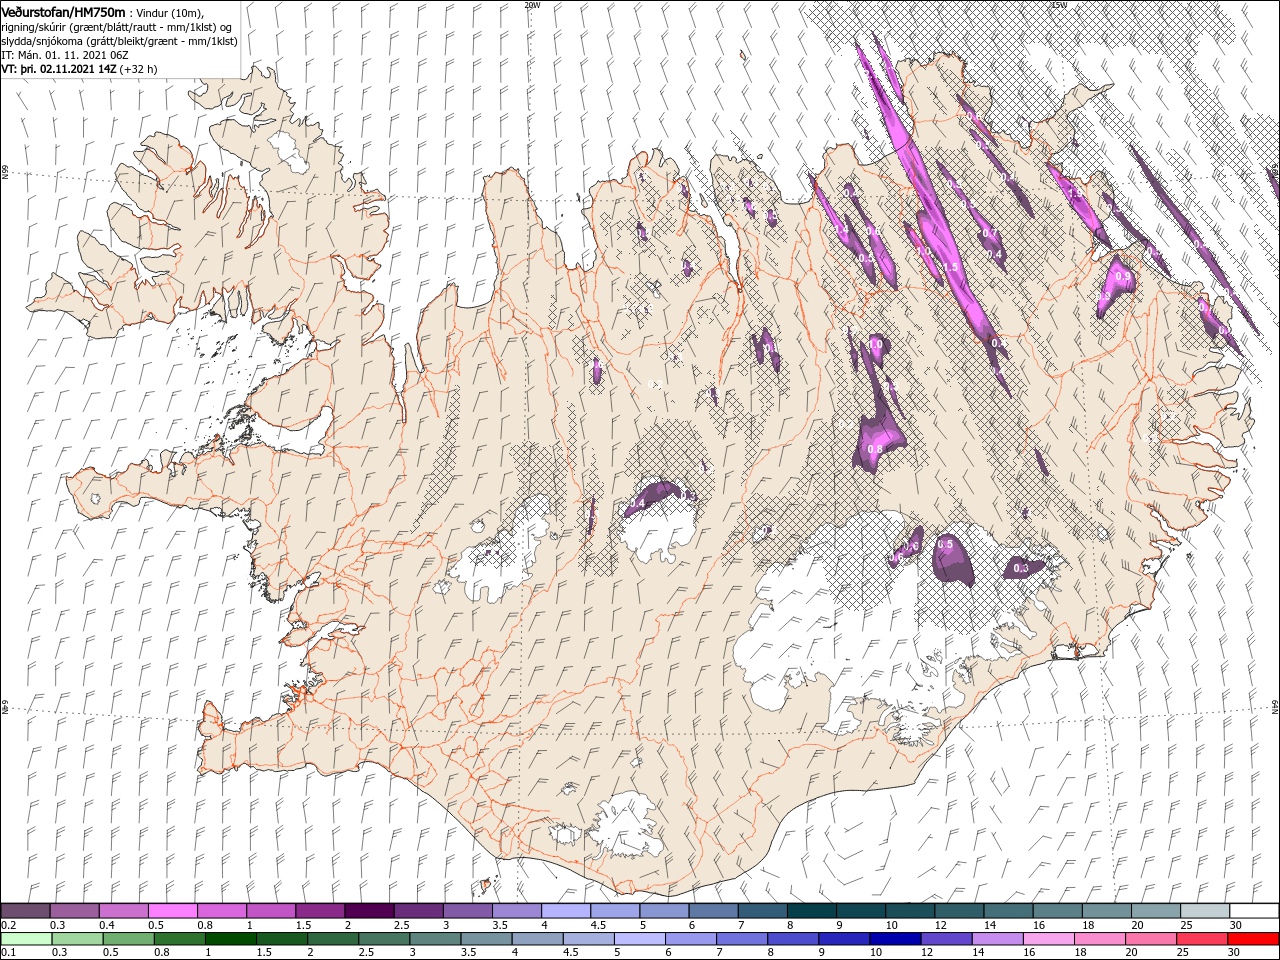Click upper legend swatch between 12 and 14

pyautogui.click(x=958, y=910)
